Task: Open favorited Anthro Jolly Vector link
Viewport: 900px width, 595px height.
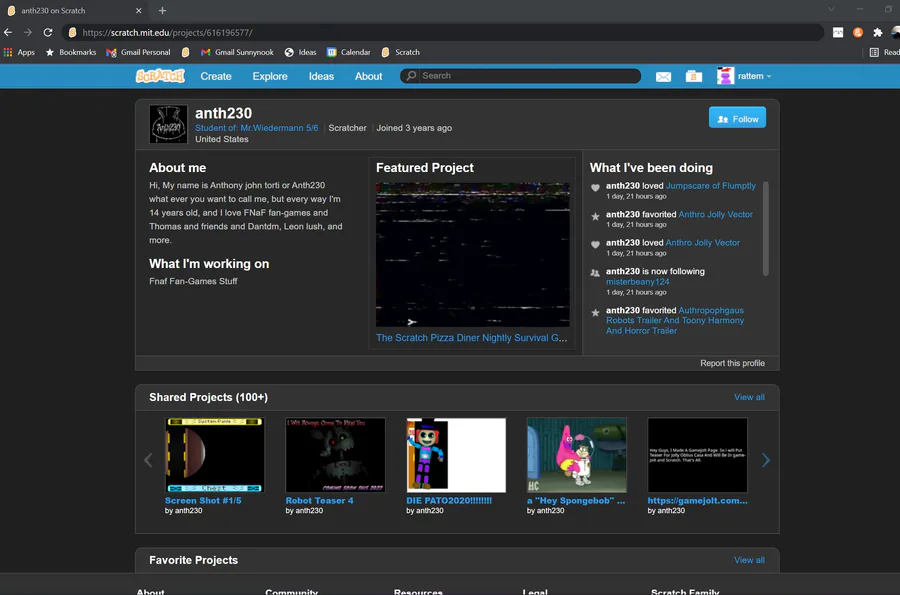Action: [x=715, y=215]
